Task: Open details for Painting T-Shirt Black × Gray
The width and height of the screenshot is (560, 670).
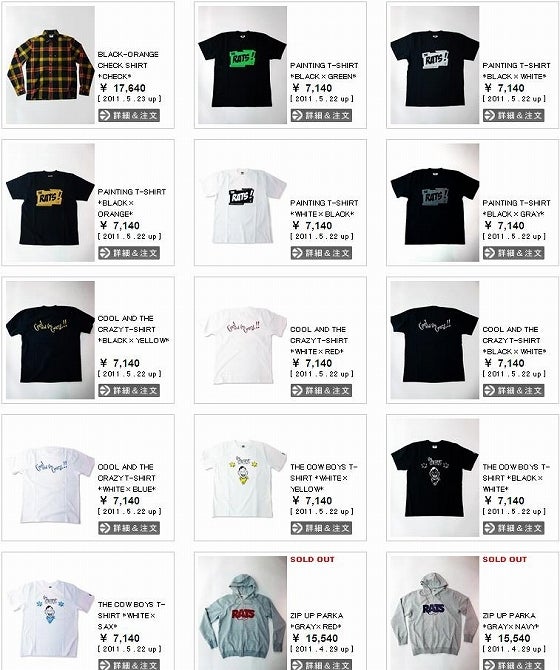Action: pyautogui.click(x=513, y=253)
